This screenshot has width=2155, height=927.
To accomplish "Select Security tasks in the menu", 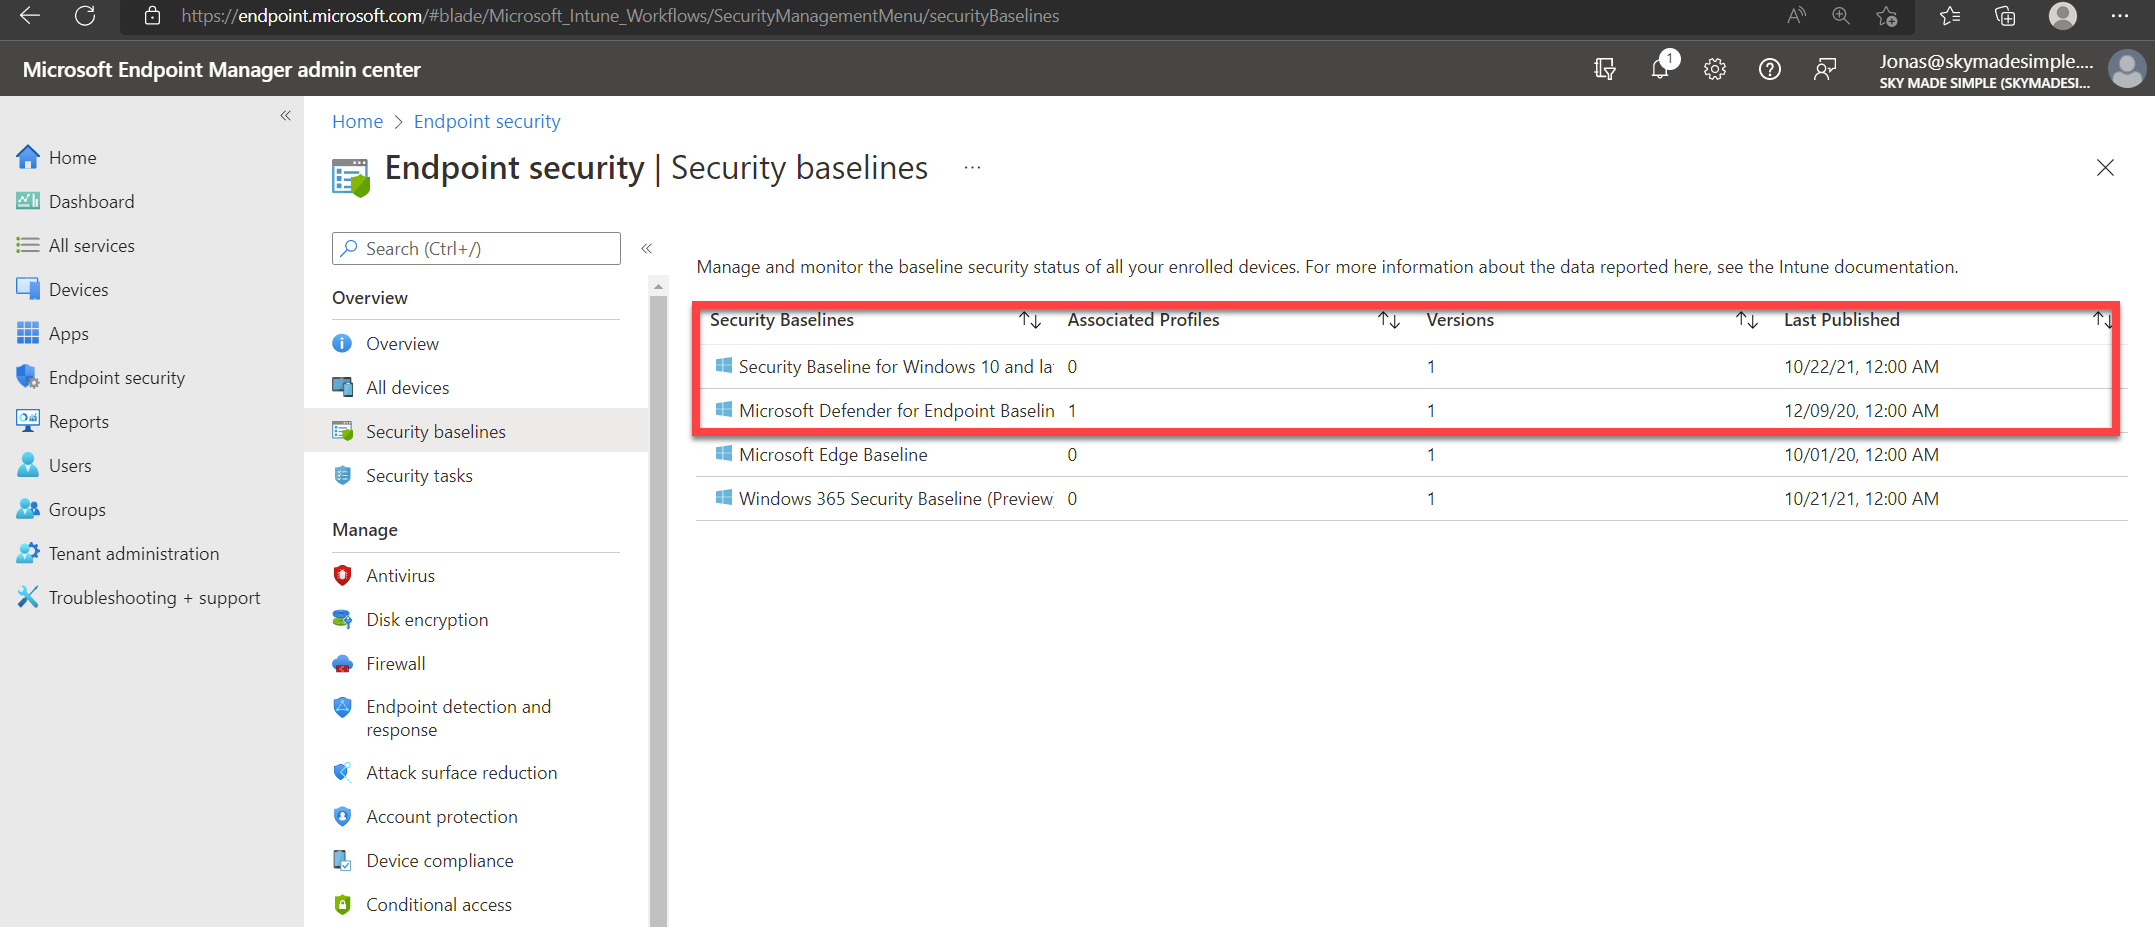I will click(x=420, y=475).
